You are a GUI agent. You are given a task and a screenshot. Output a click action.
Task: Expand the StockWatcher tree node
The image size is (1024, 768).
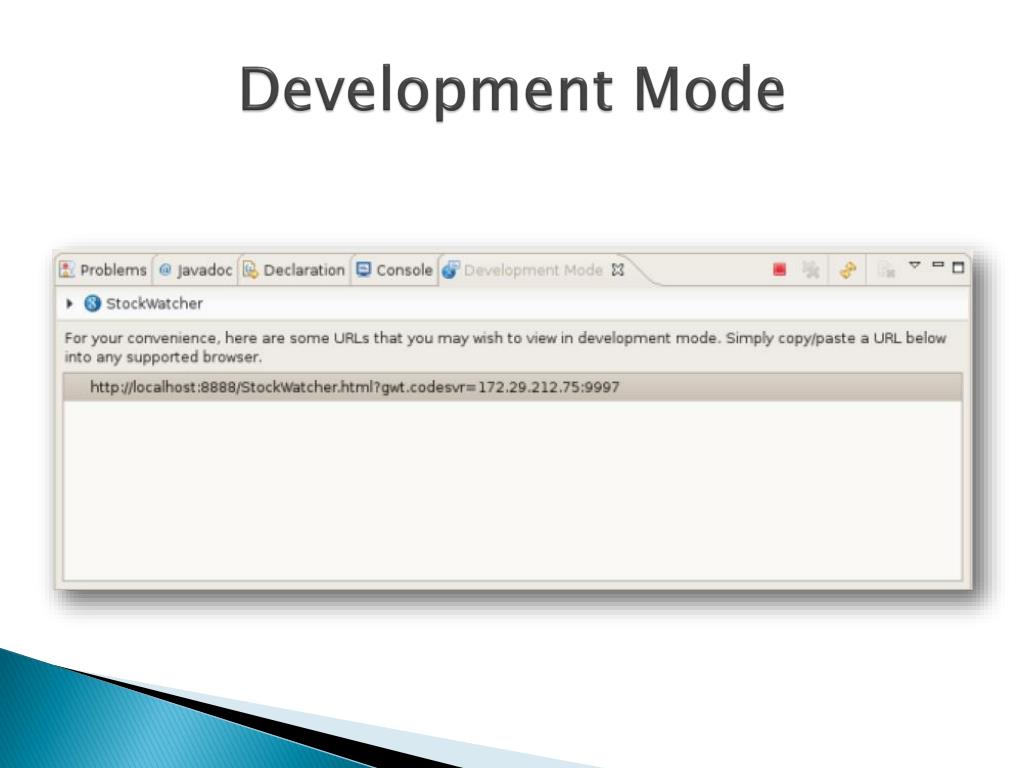(x=69, y=304)
